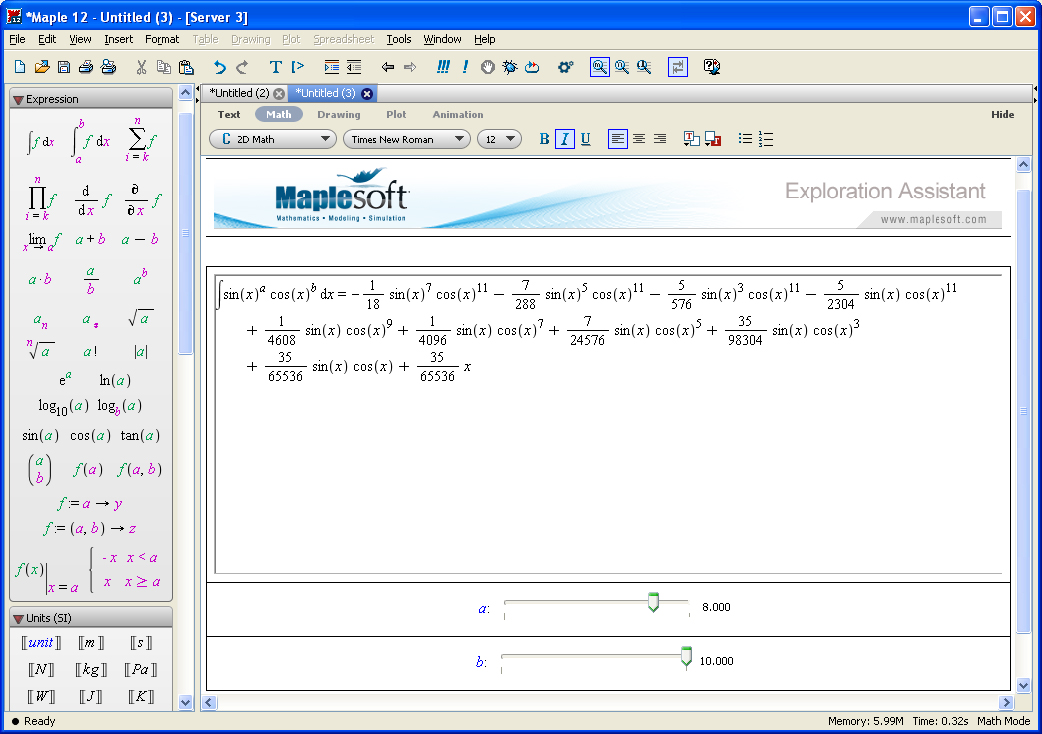Toggle Tab key icon in toolbar
Viewport: 1042px width, 734px height.
pos(678,66)
